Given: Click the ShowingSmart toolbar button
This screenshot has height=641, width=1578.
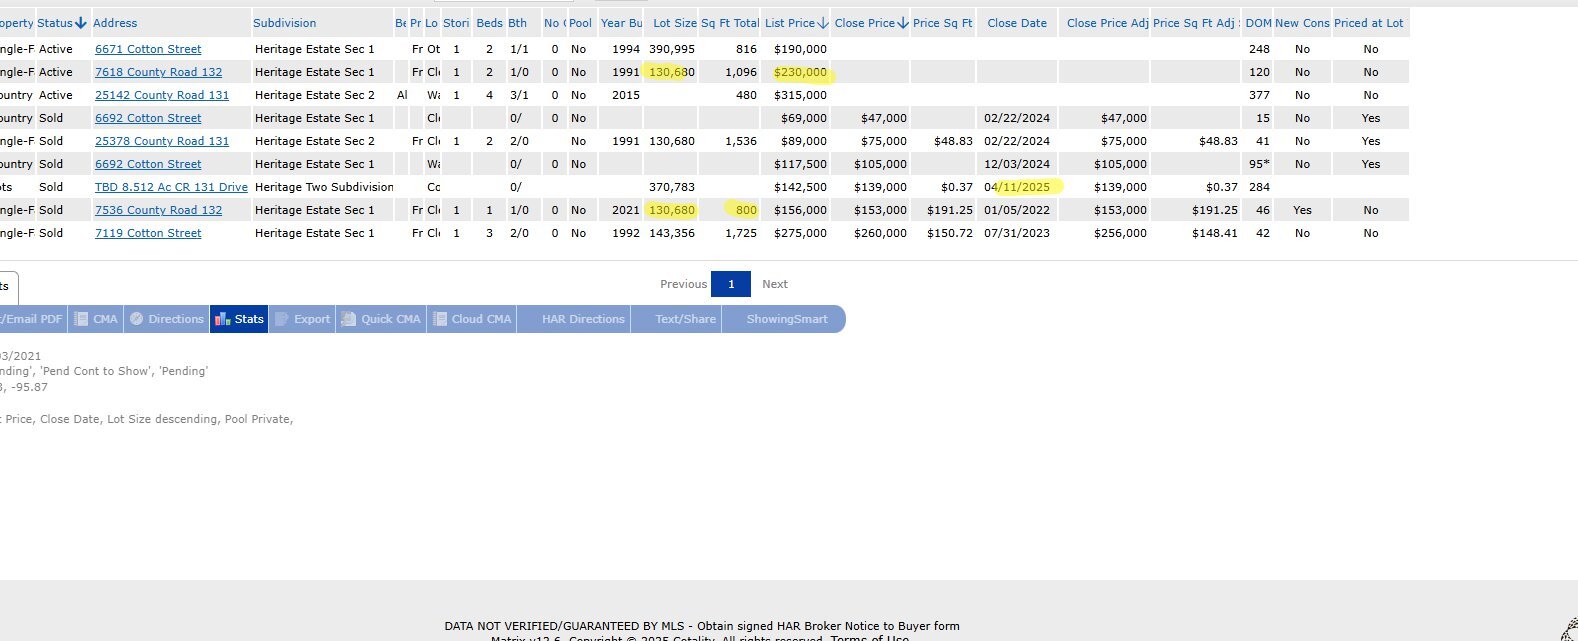Looking at the screenshot, I should (x=787, y=319).
